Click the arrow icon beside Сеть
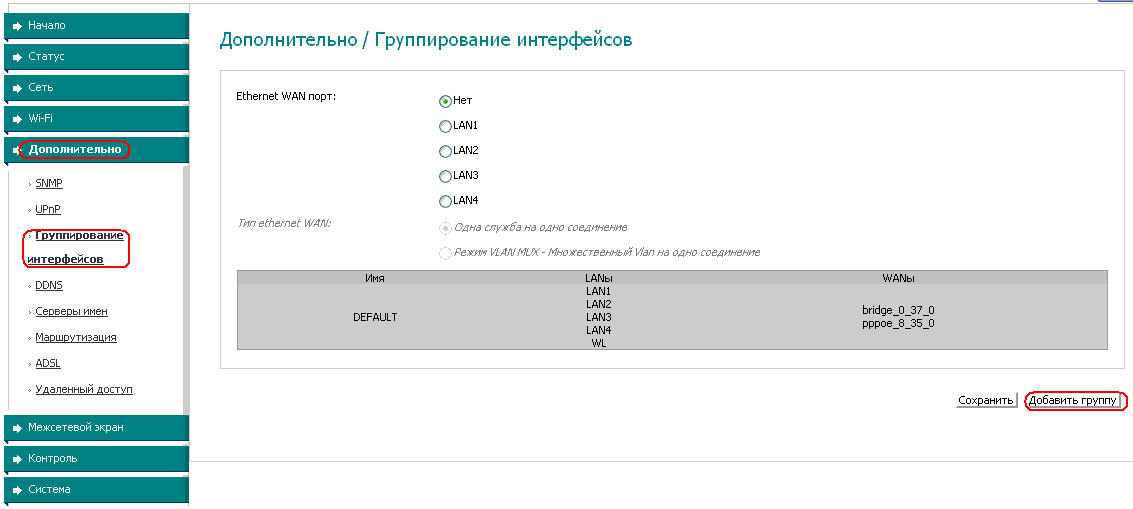 tap(17, 88)
